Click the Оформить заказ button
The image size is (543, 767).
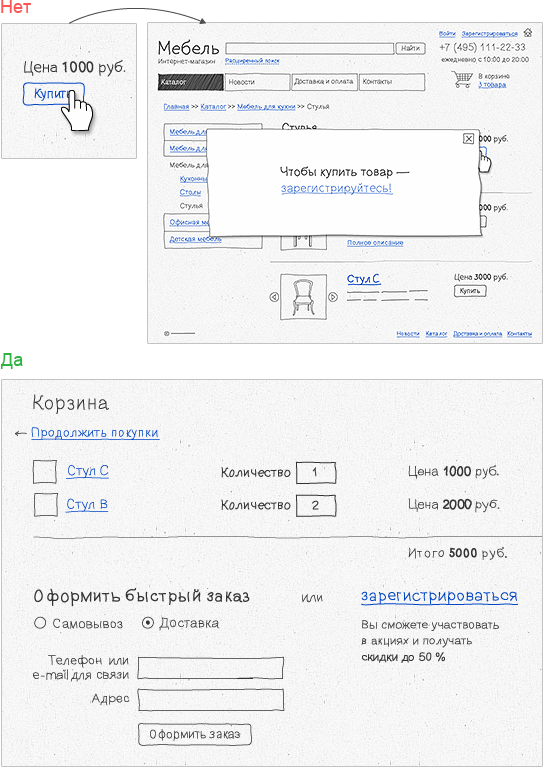click(x=195, y=734)
